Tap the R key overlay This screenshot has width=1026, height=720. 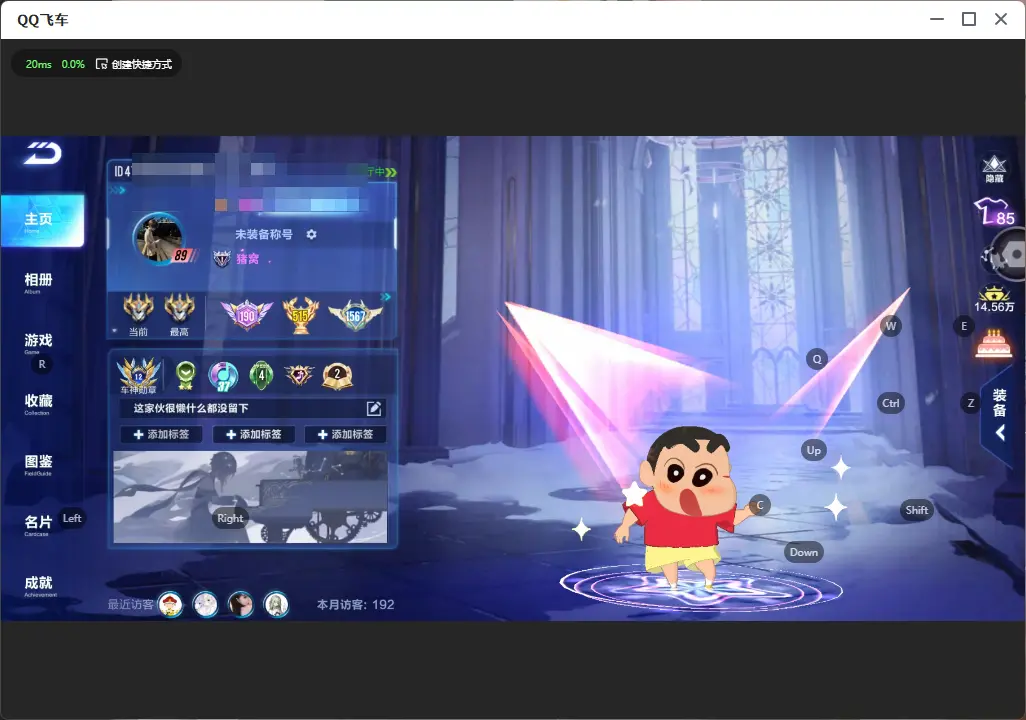42,365
